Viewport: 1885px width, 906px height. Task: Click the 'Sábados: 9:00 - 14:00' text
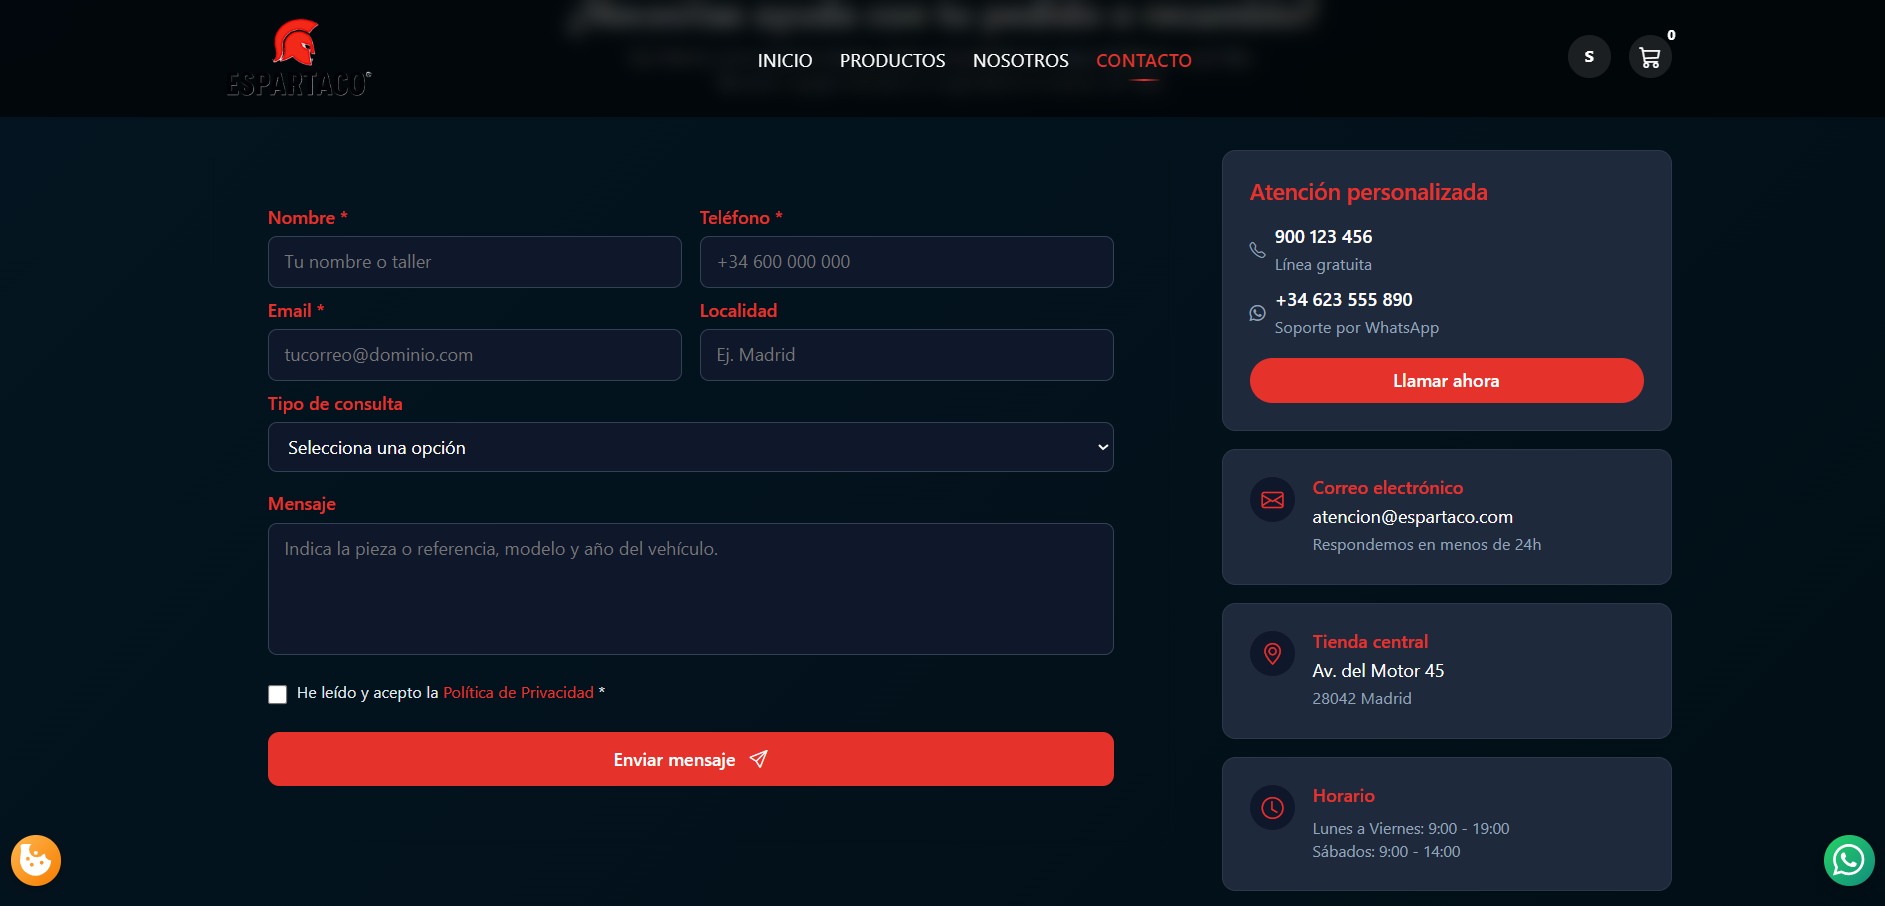[1386, 852]
